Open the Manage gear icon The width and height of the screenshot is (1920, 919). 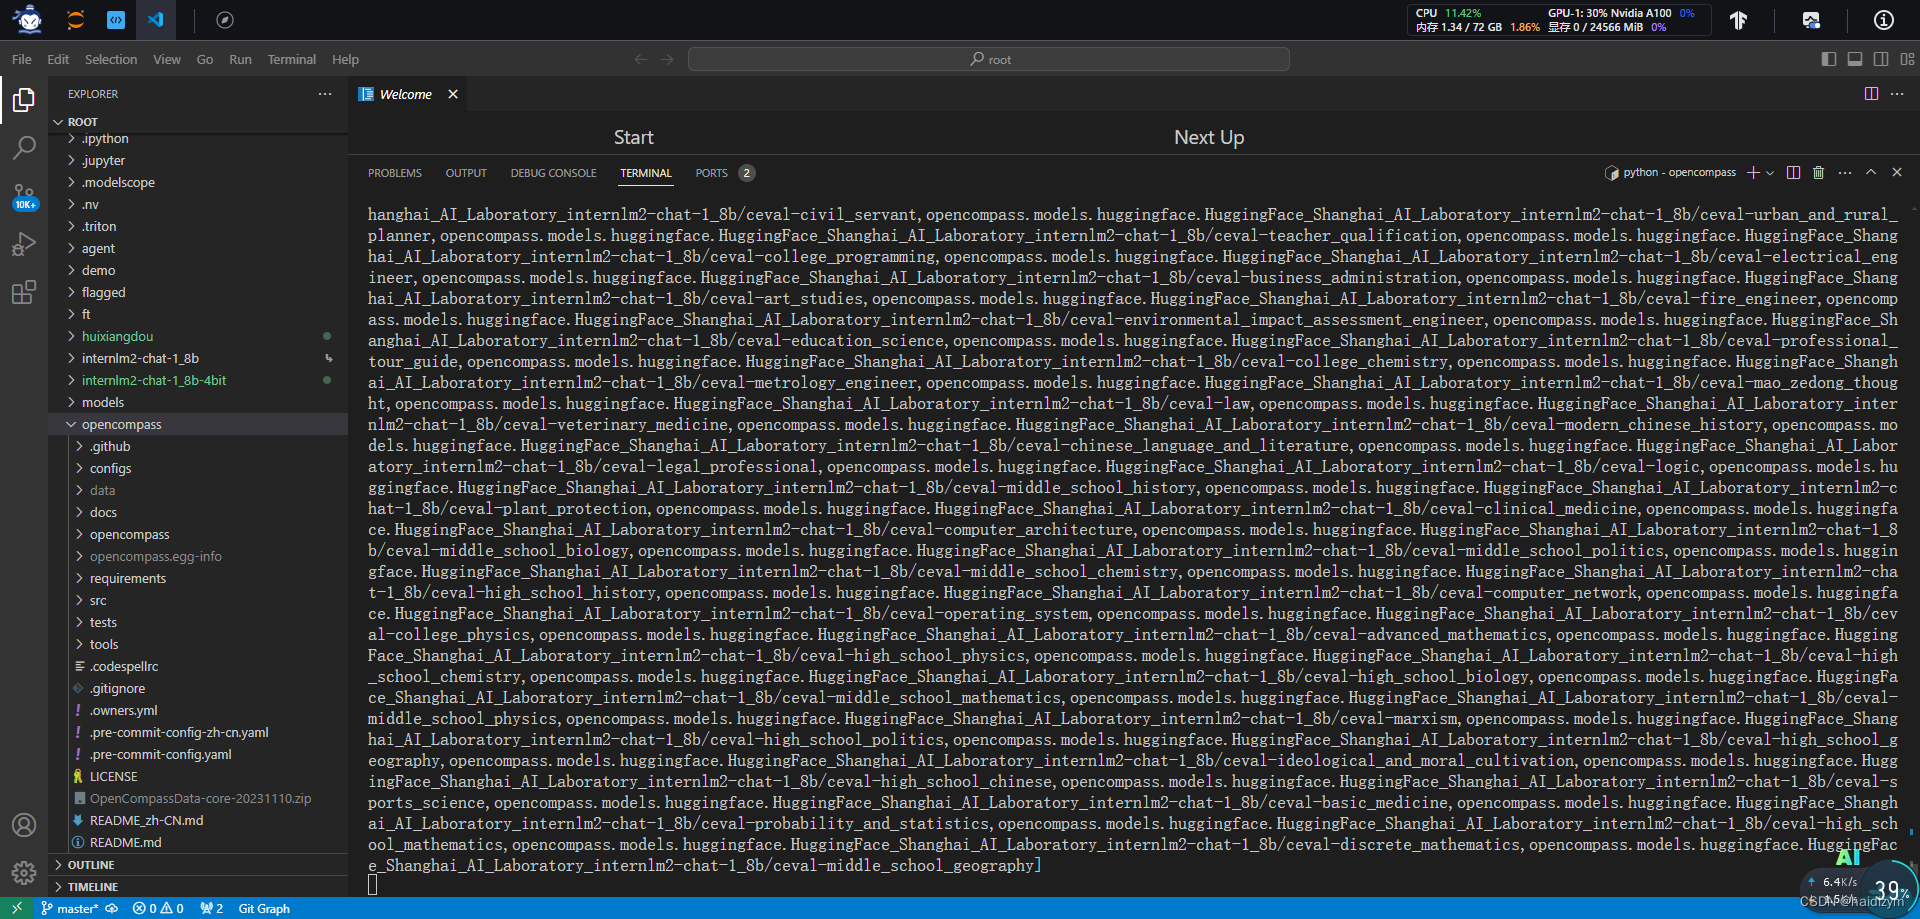(24, 873)
